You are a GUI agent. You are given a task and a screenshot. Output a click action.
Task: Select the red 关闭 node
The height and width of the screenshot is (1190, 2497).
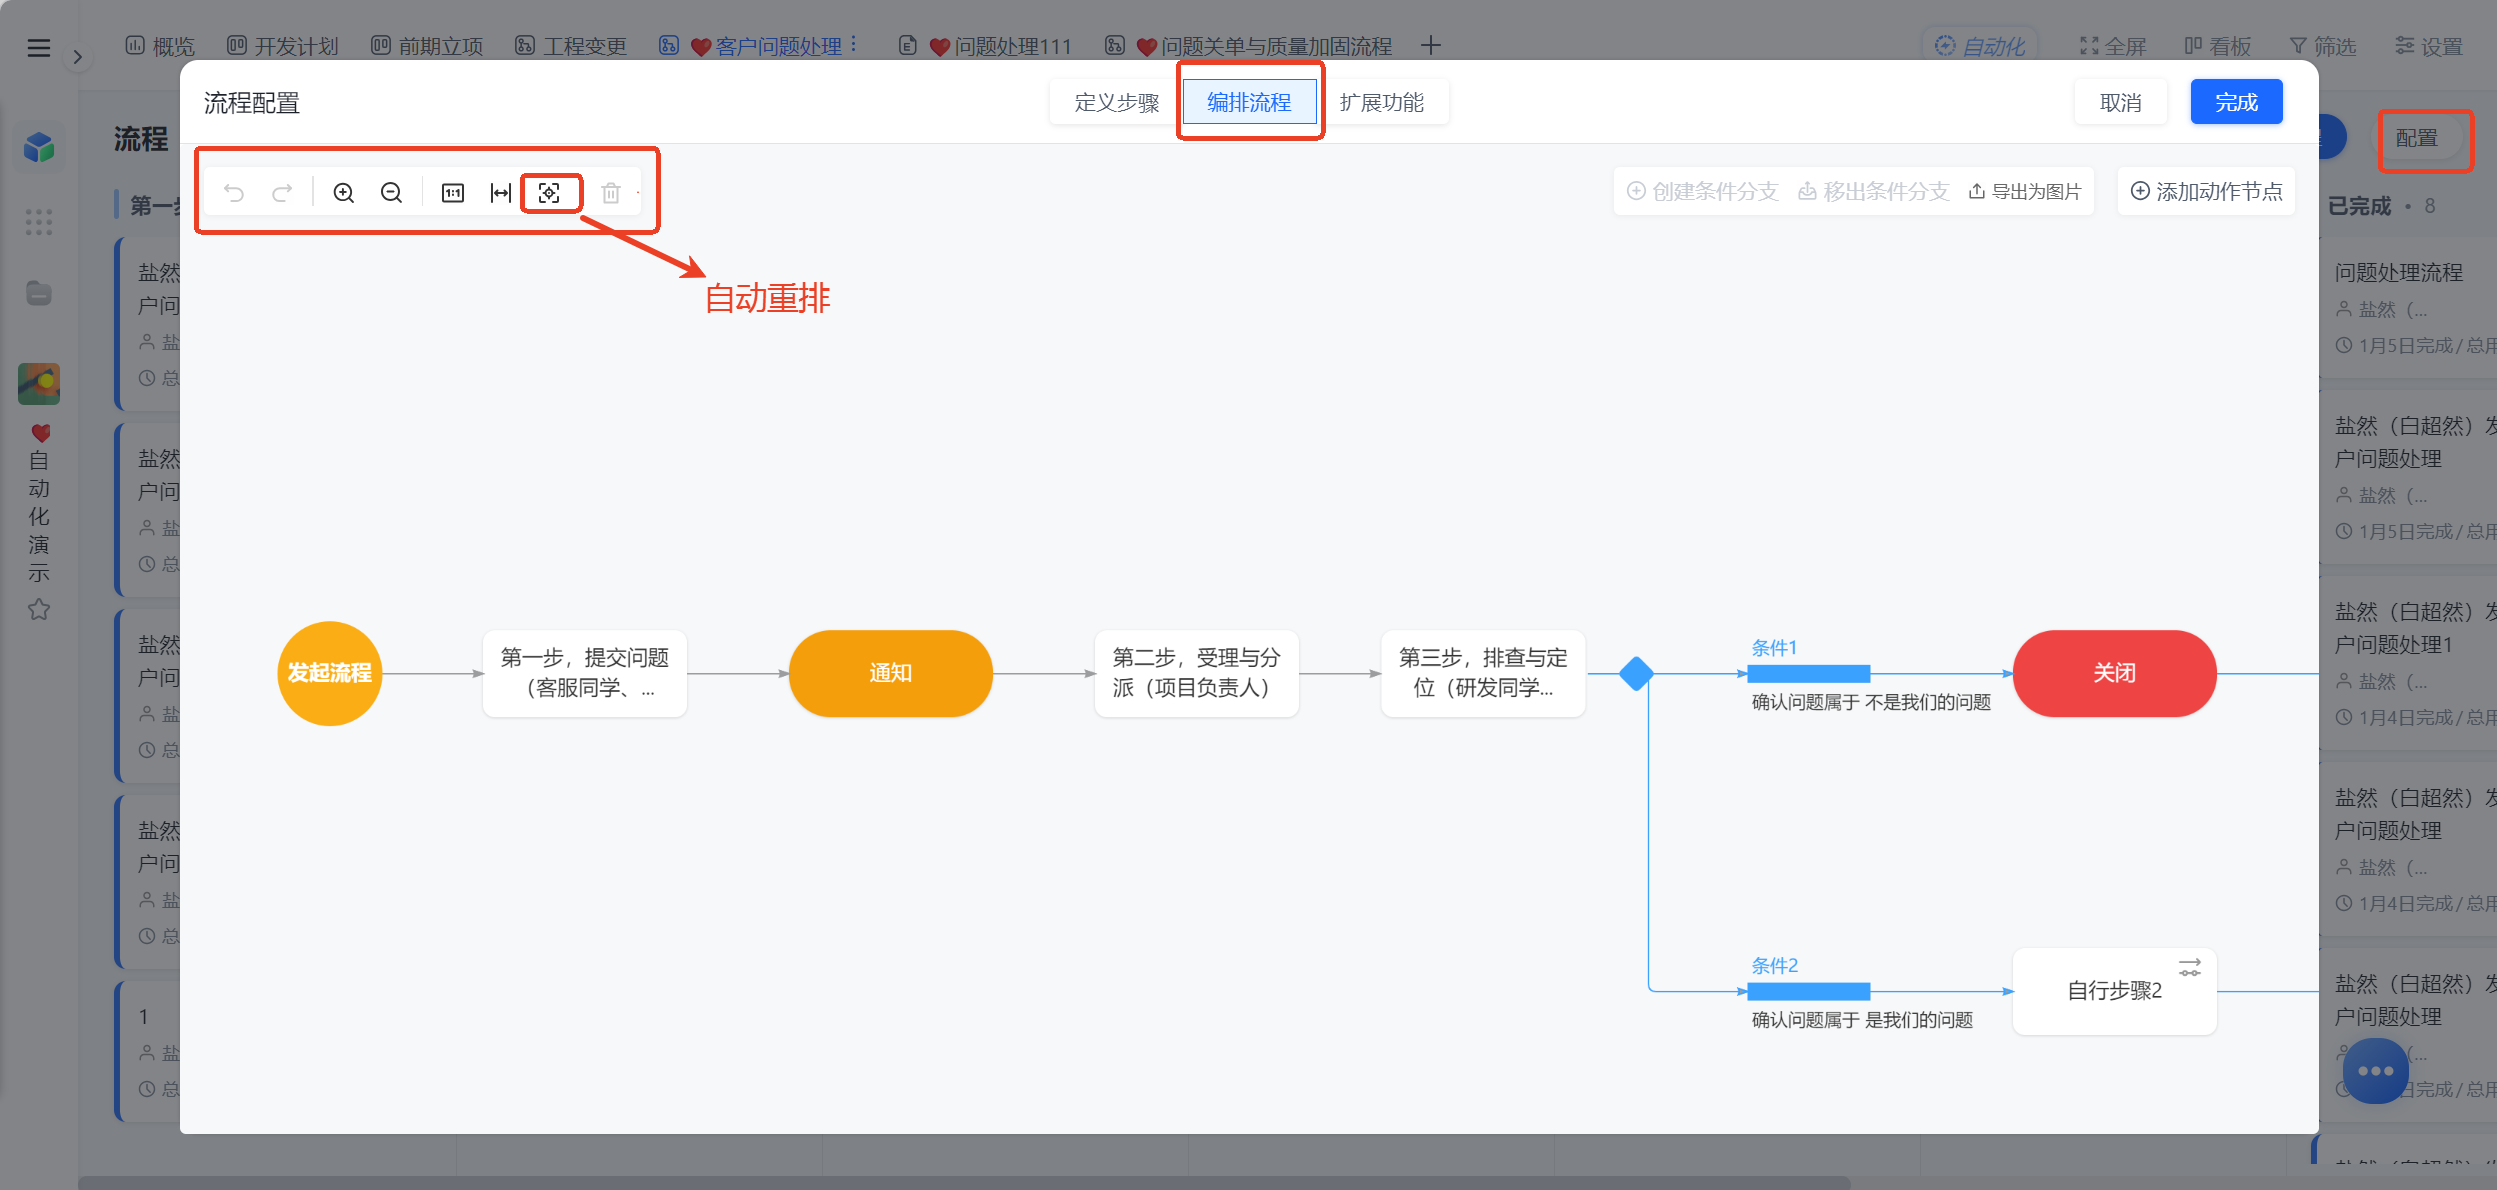2114,673
